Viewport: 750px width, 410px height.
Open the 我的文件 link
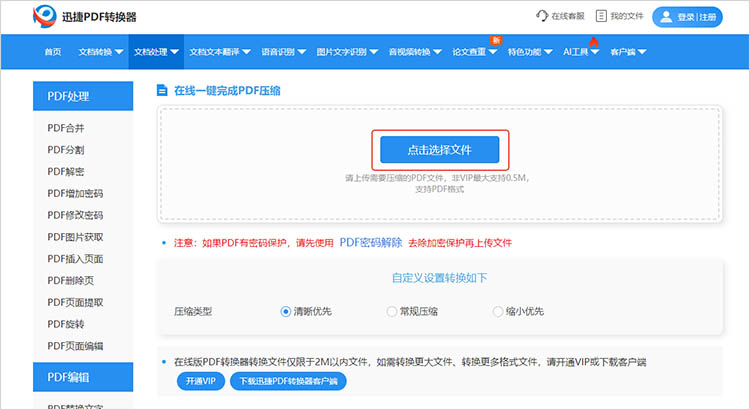627,16
